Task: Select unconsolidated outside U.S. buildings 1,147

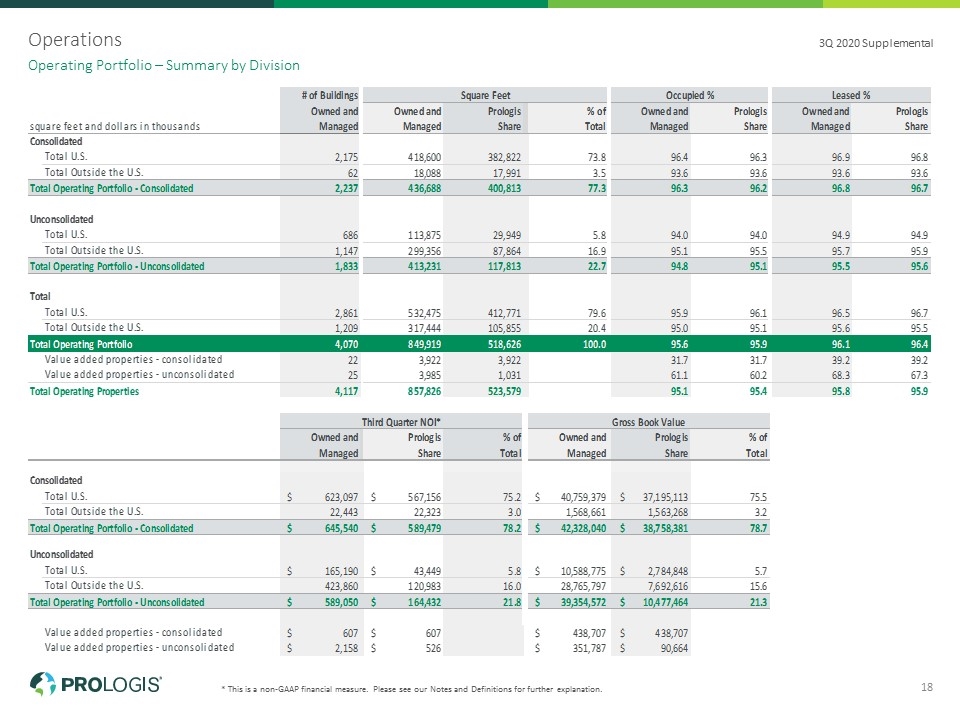Action: click(x=346, y=251)
